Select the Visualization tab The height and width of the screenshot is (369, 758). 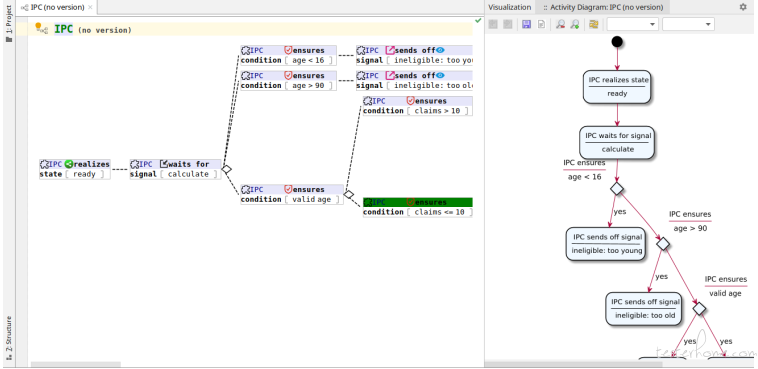(510, 7)
